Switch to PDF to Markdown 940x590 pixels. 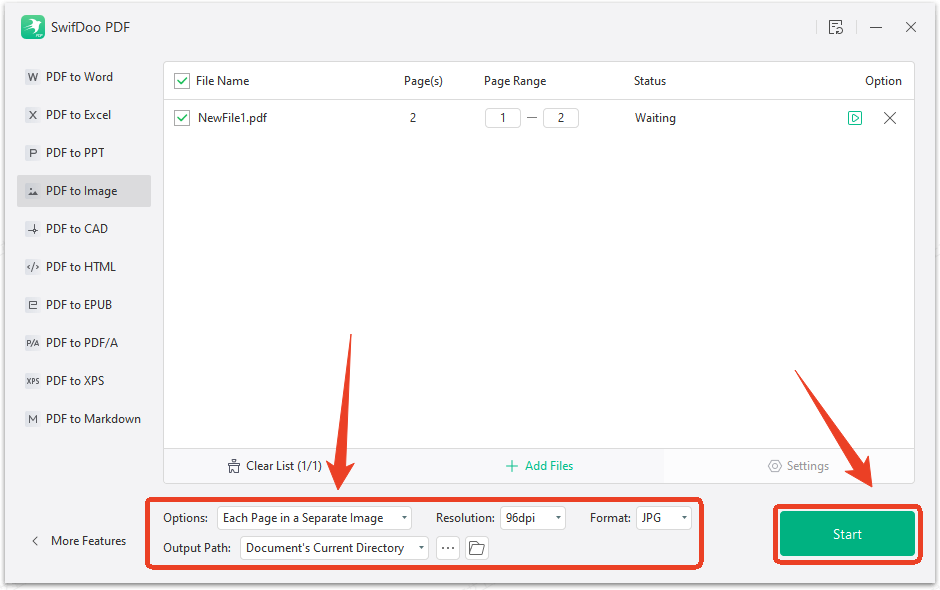(84, 419)
